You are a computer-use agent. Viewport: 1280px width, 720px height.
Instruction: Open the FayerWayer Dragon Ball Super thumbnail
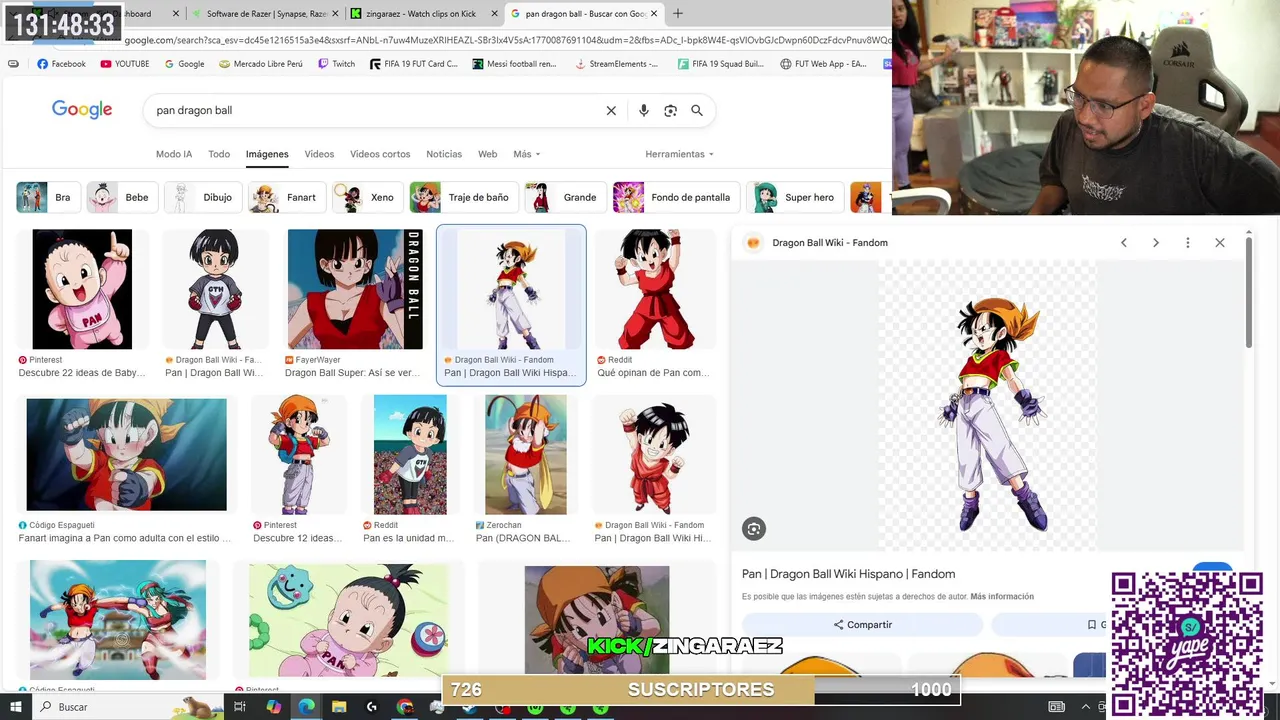coord(355,289)
